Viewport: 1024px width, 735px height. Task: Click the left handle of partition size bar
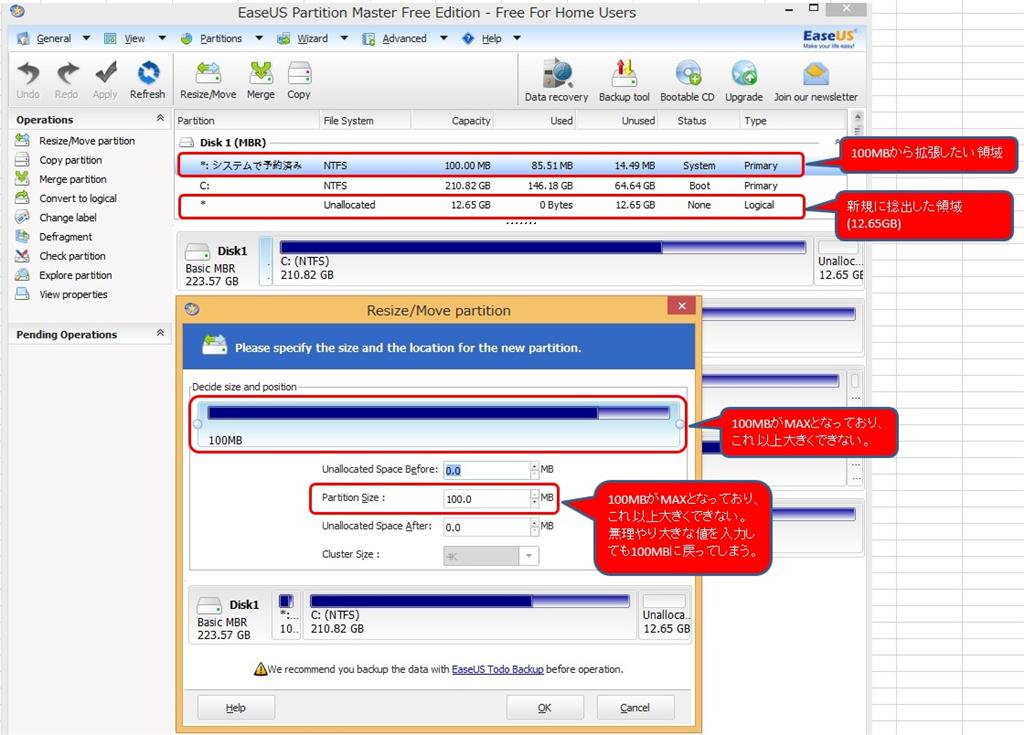pyautogui.click(x=197, y=424)
